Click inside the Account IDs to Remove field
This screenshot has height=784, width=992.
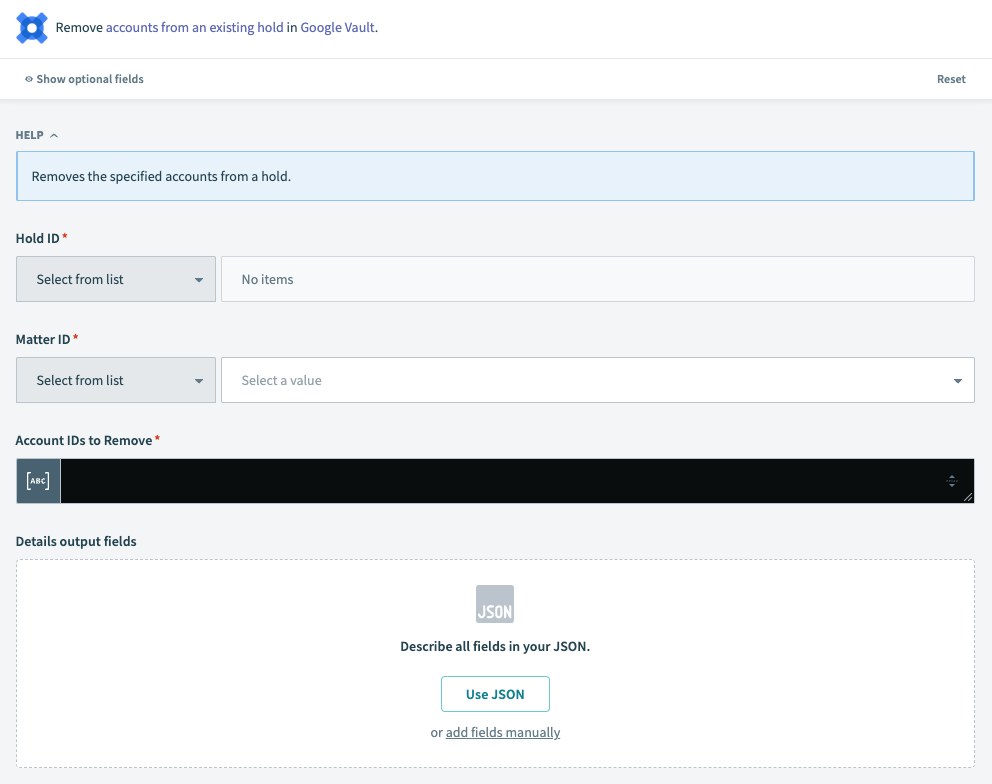click(500, 480)
